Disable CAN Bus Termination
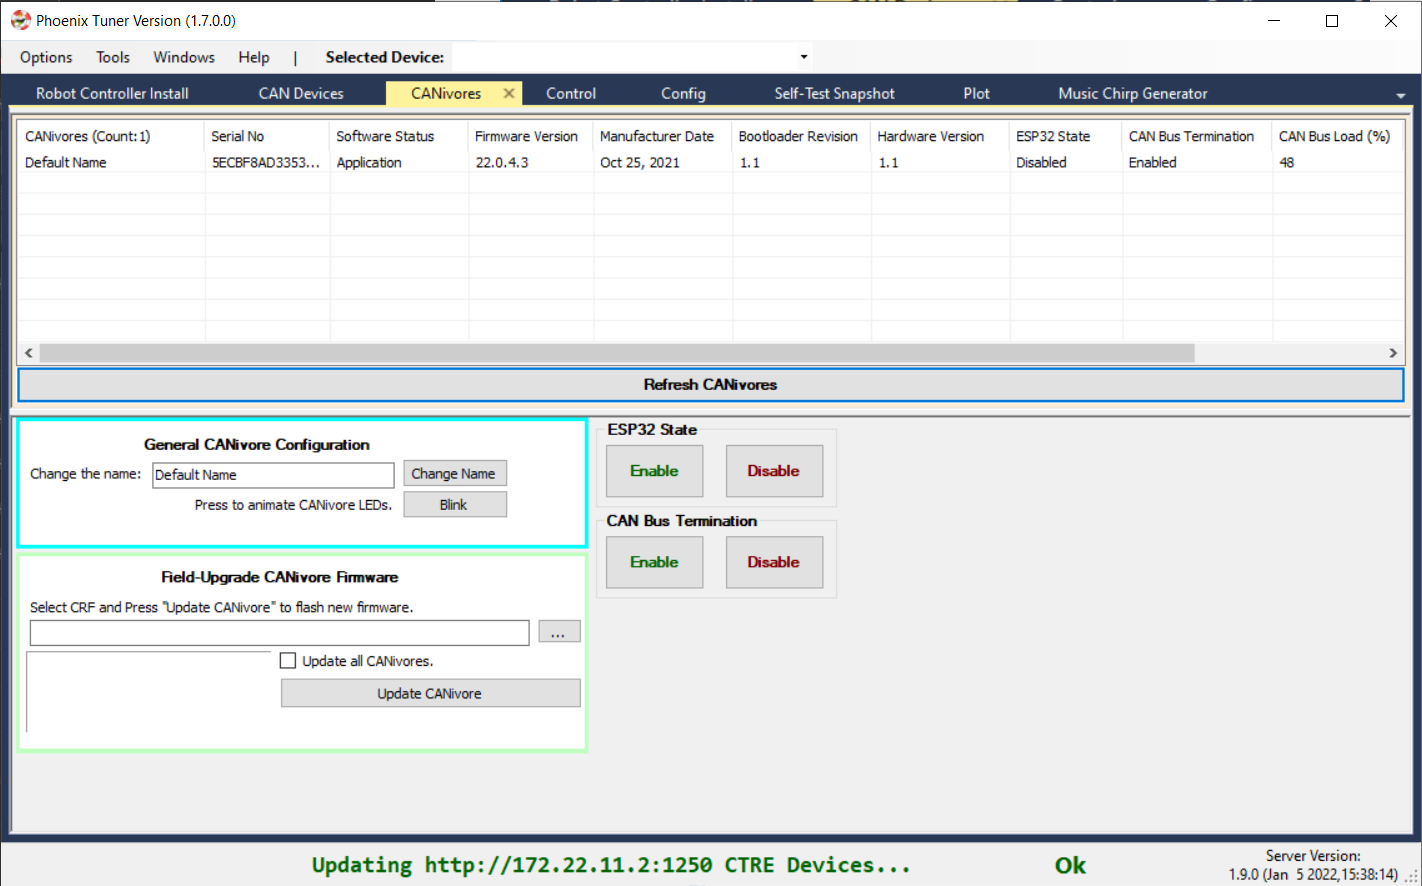 (774, 562)
